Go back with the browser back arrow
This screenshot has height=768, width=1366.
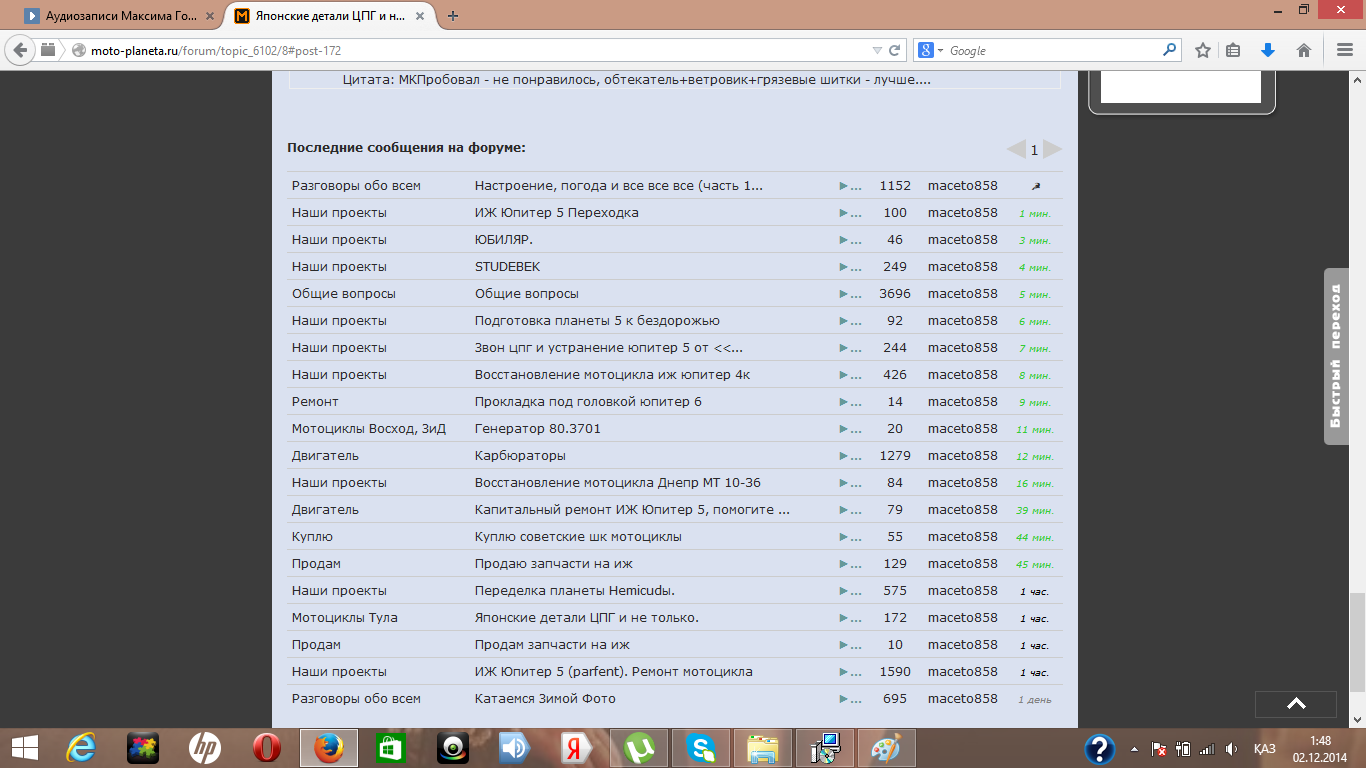tap(20, 50)
